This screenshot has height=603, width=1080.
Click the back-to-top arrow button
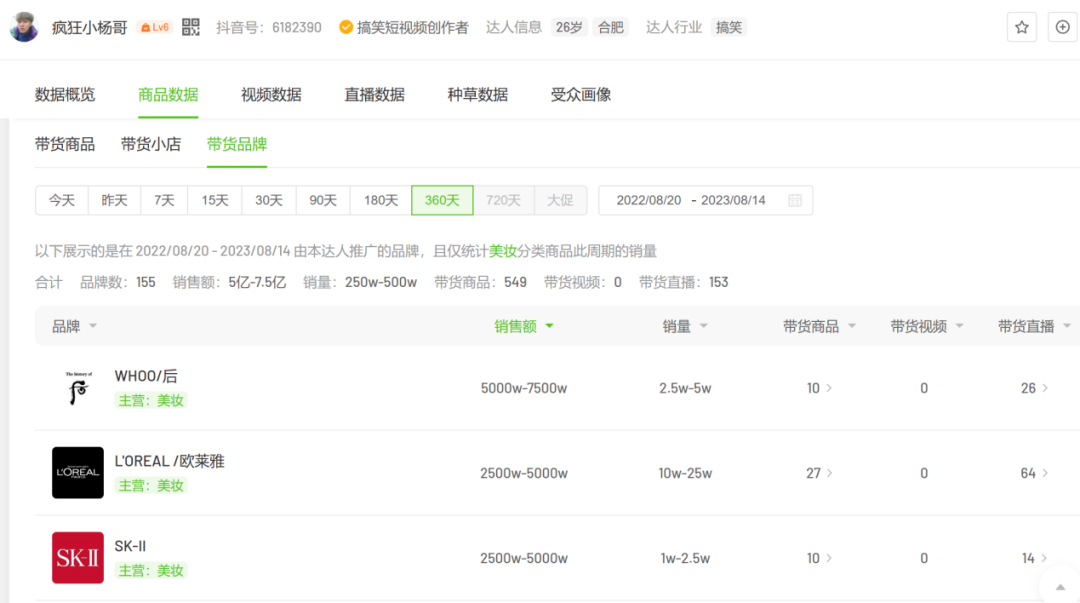[x=1061, y=586]
